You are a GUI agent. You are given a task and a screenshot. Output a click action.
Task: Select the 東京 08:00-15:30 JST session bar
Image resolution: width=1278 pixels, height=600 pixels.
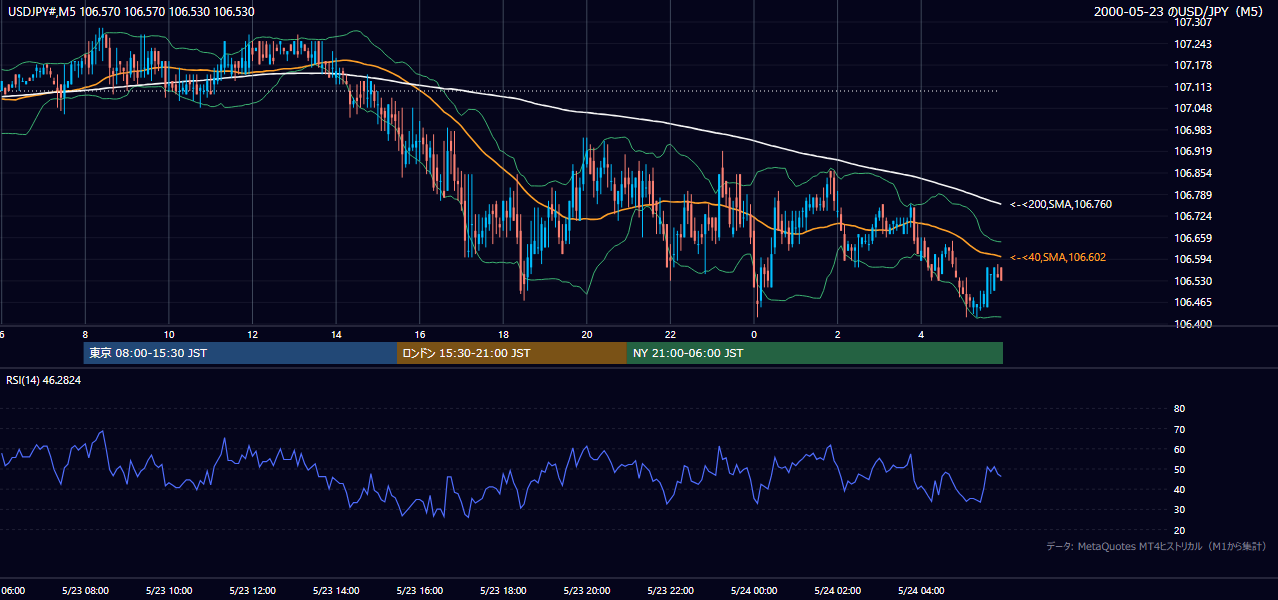click(240, 353)
